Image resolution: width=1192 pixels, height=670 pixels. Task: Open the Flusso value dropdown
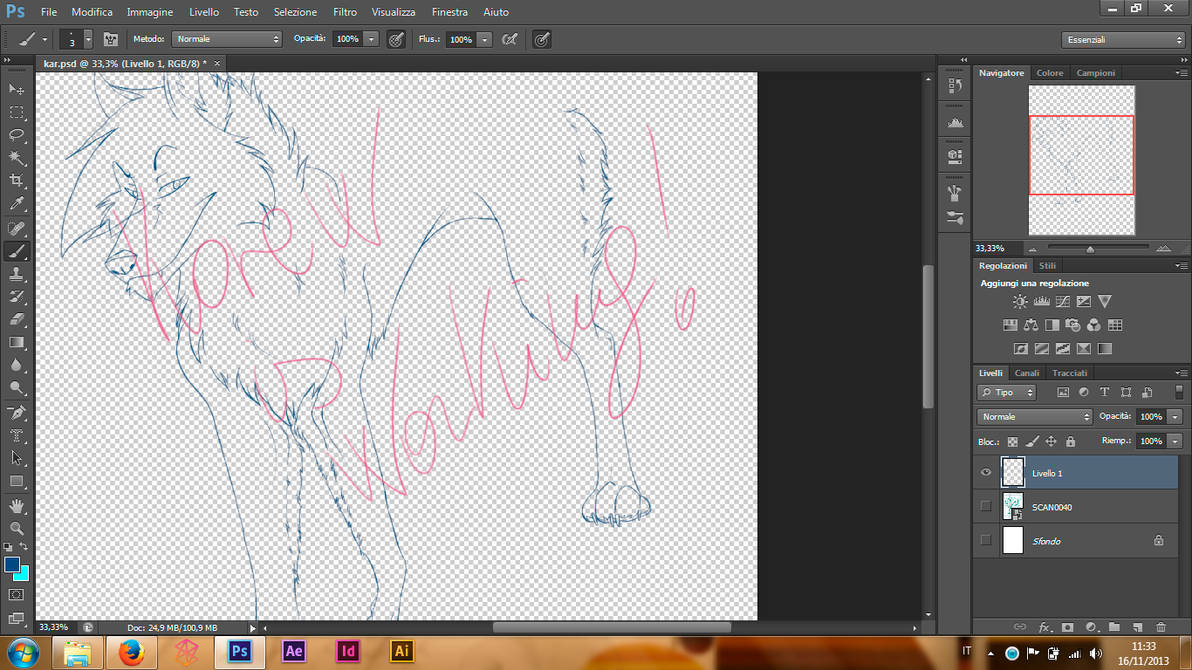(x=484, y=40)
